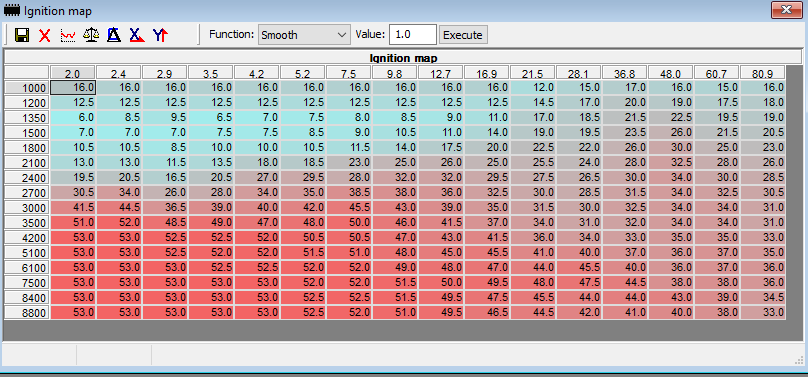This screenshot has height=377, width=808.
Task: Select column header 80.9
Action: click(x=763, y=73)
